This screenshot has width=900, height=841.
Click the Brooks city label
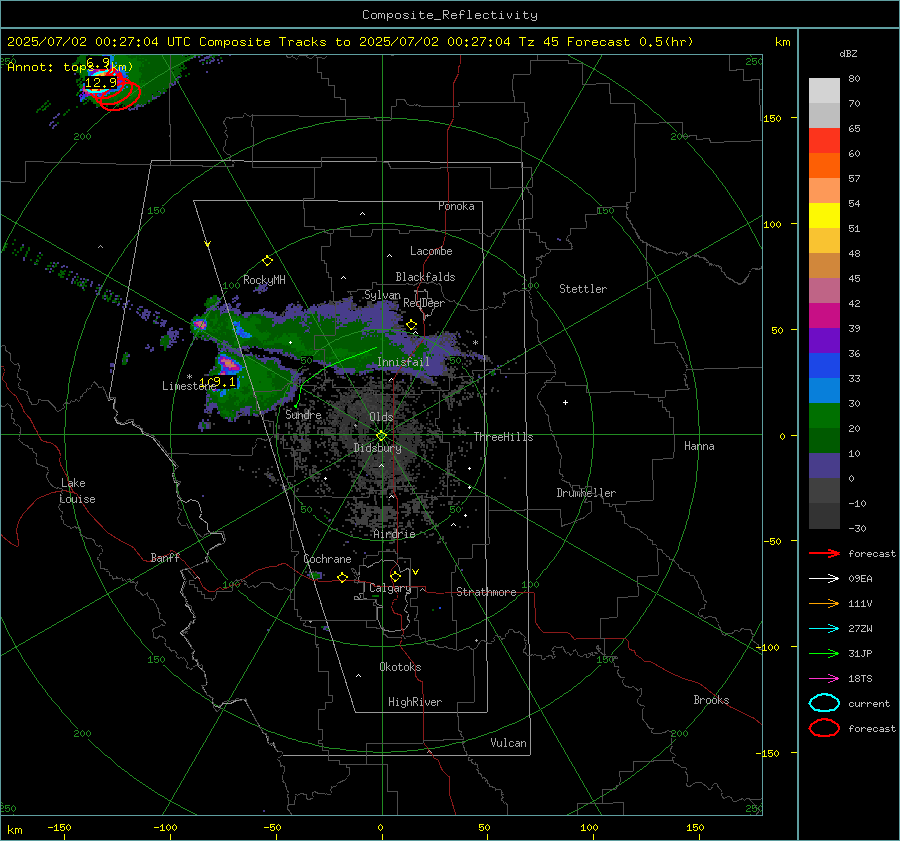(x=711, y=700)
